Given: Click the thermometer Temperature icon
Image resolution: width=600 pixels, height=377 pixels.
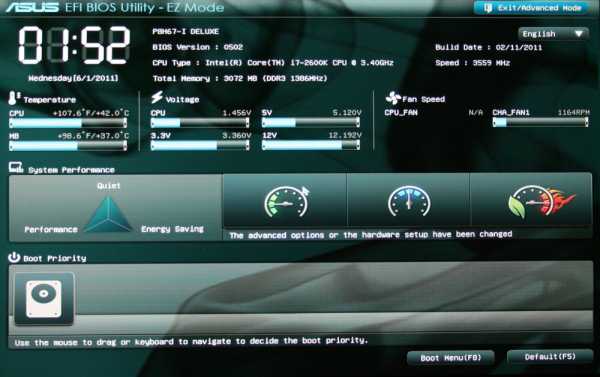Looking at the screenshot, I should tap(14, 98).
